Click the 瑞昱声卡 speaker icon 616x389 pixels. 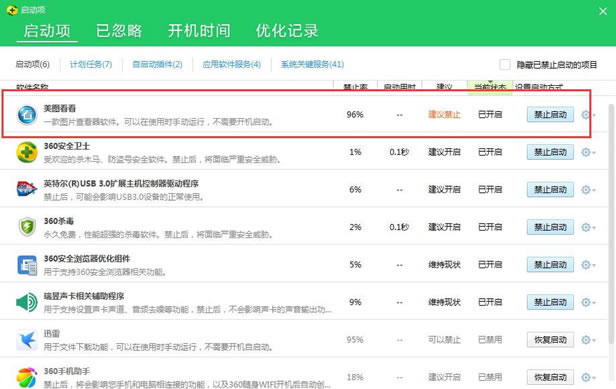(27, 302)
